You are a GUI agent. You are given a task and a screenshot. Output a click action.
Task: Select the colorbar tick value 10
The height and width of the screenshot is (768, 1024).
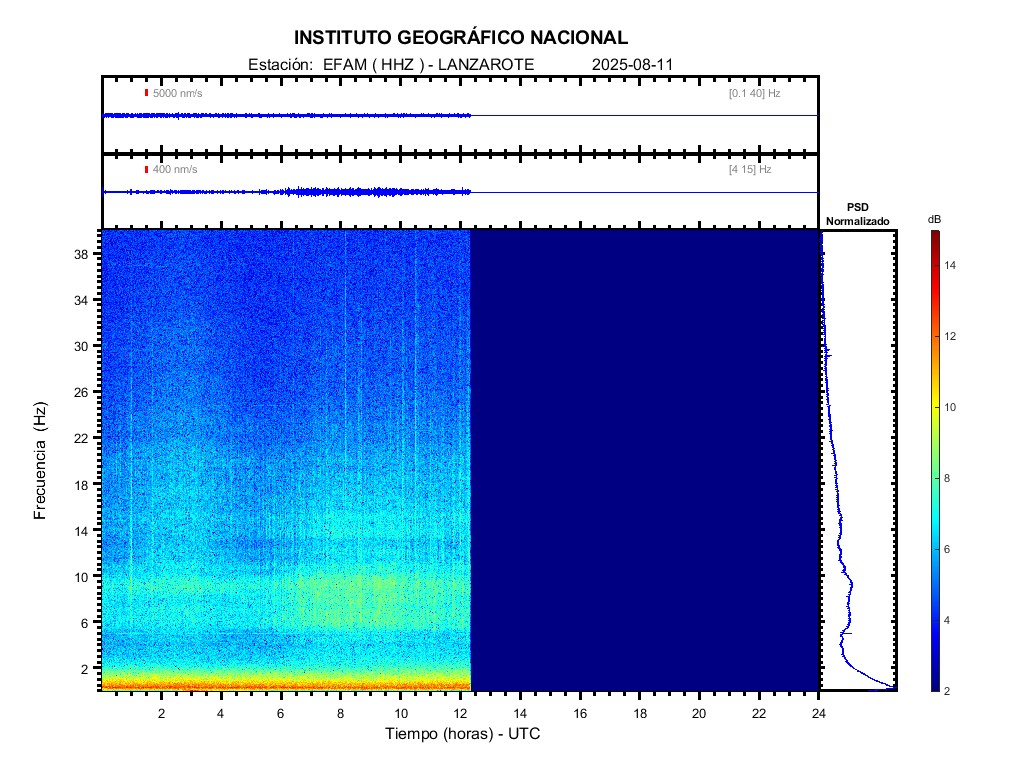950,408
